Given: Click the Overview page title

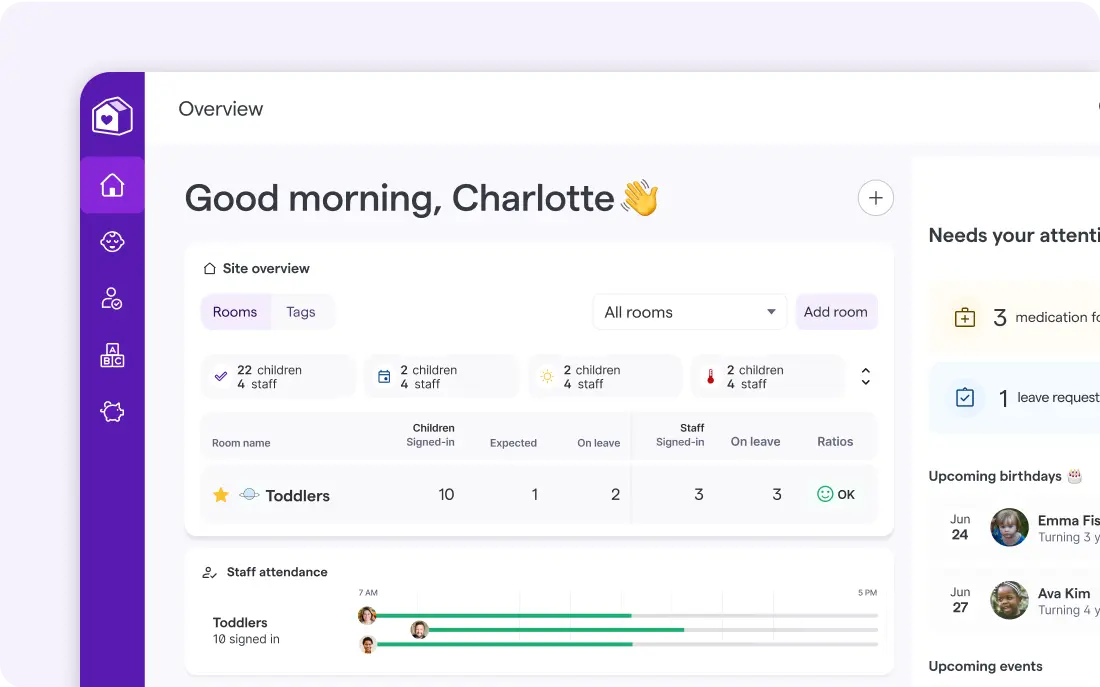Looking at the screenshot, I should point(220,109).
